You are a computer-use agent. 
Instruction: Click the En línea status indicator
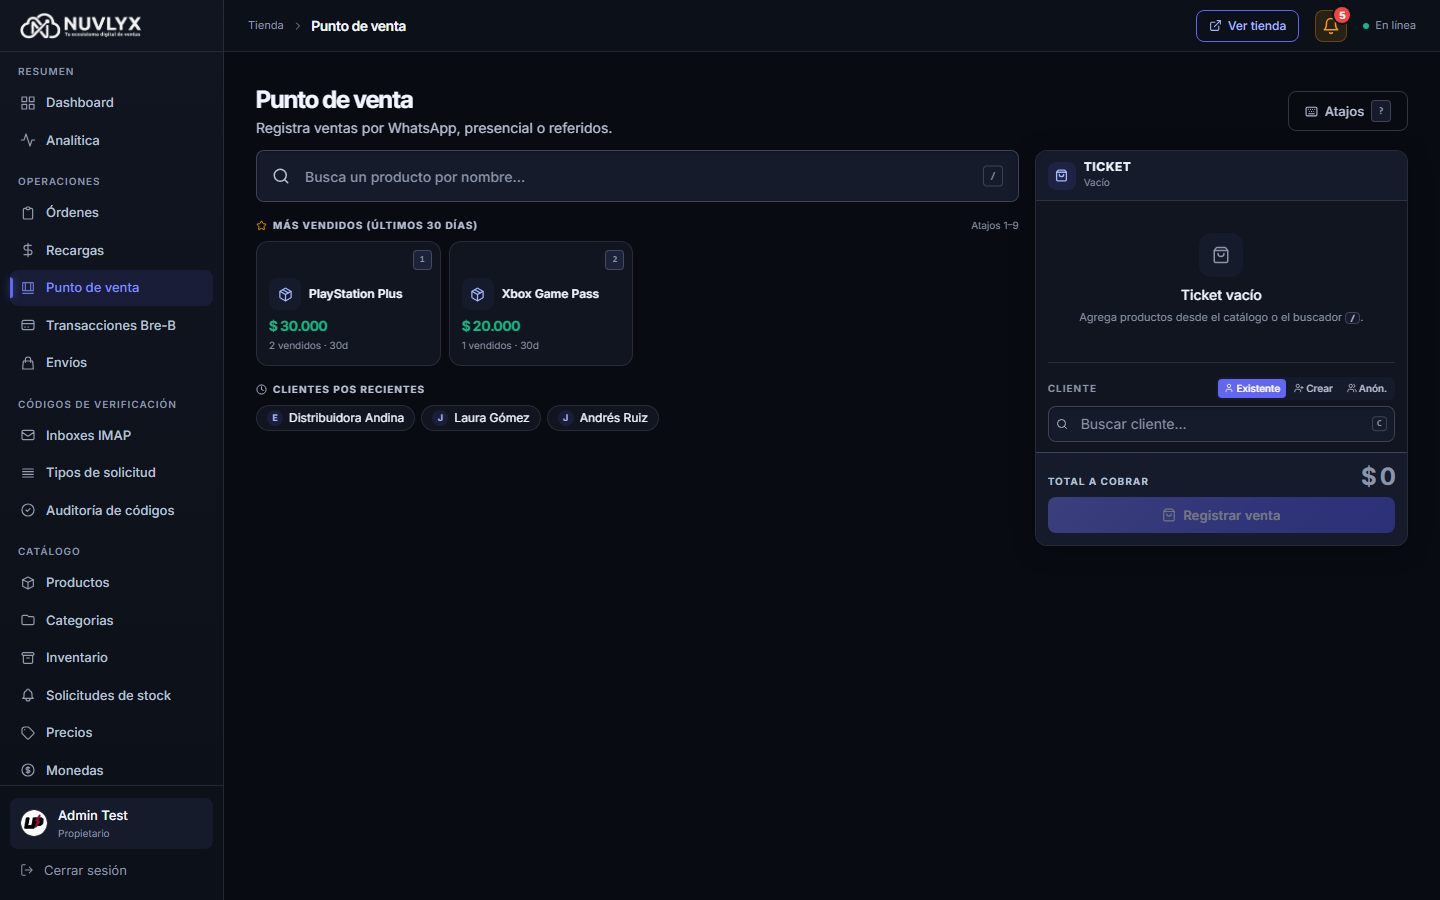1389,26
